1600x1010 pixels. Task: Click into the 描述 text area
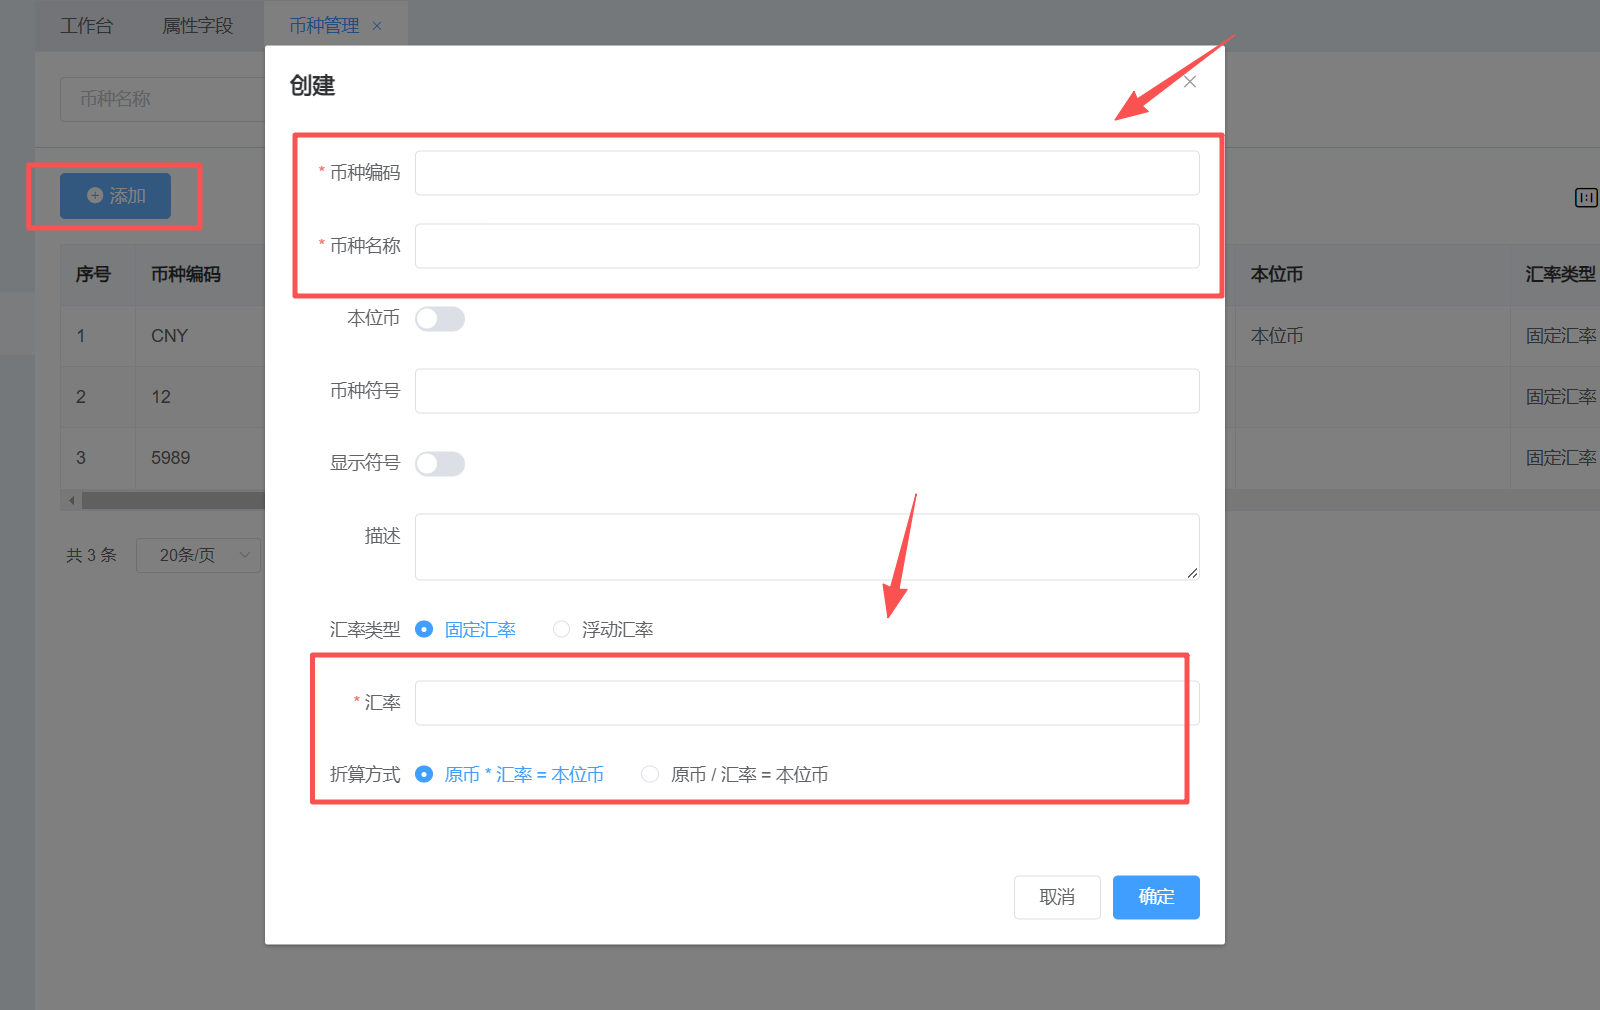point(806,547)
